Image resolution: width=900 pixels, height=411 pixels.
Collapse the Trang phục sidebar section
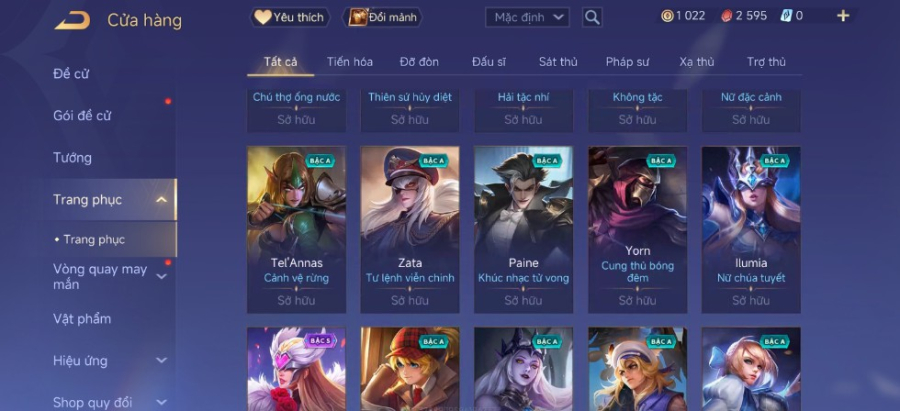162,200
